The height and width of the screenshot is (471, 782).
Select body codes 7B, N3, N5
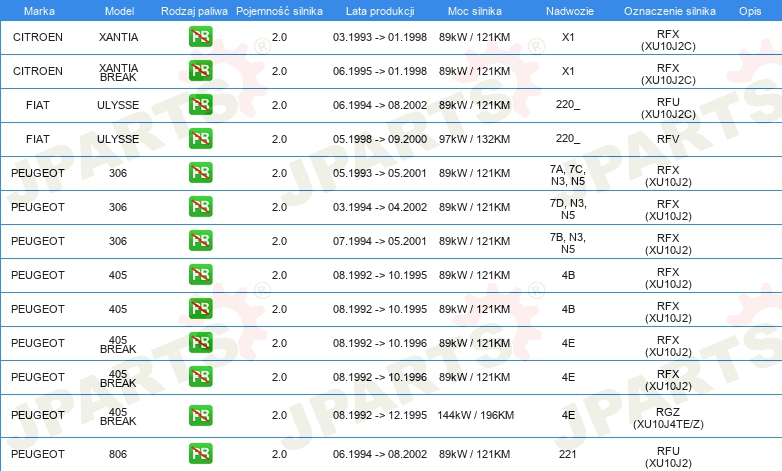tap(568, 243)
